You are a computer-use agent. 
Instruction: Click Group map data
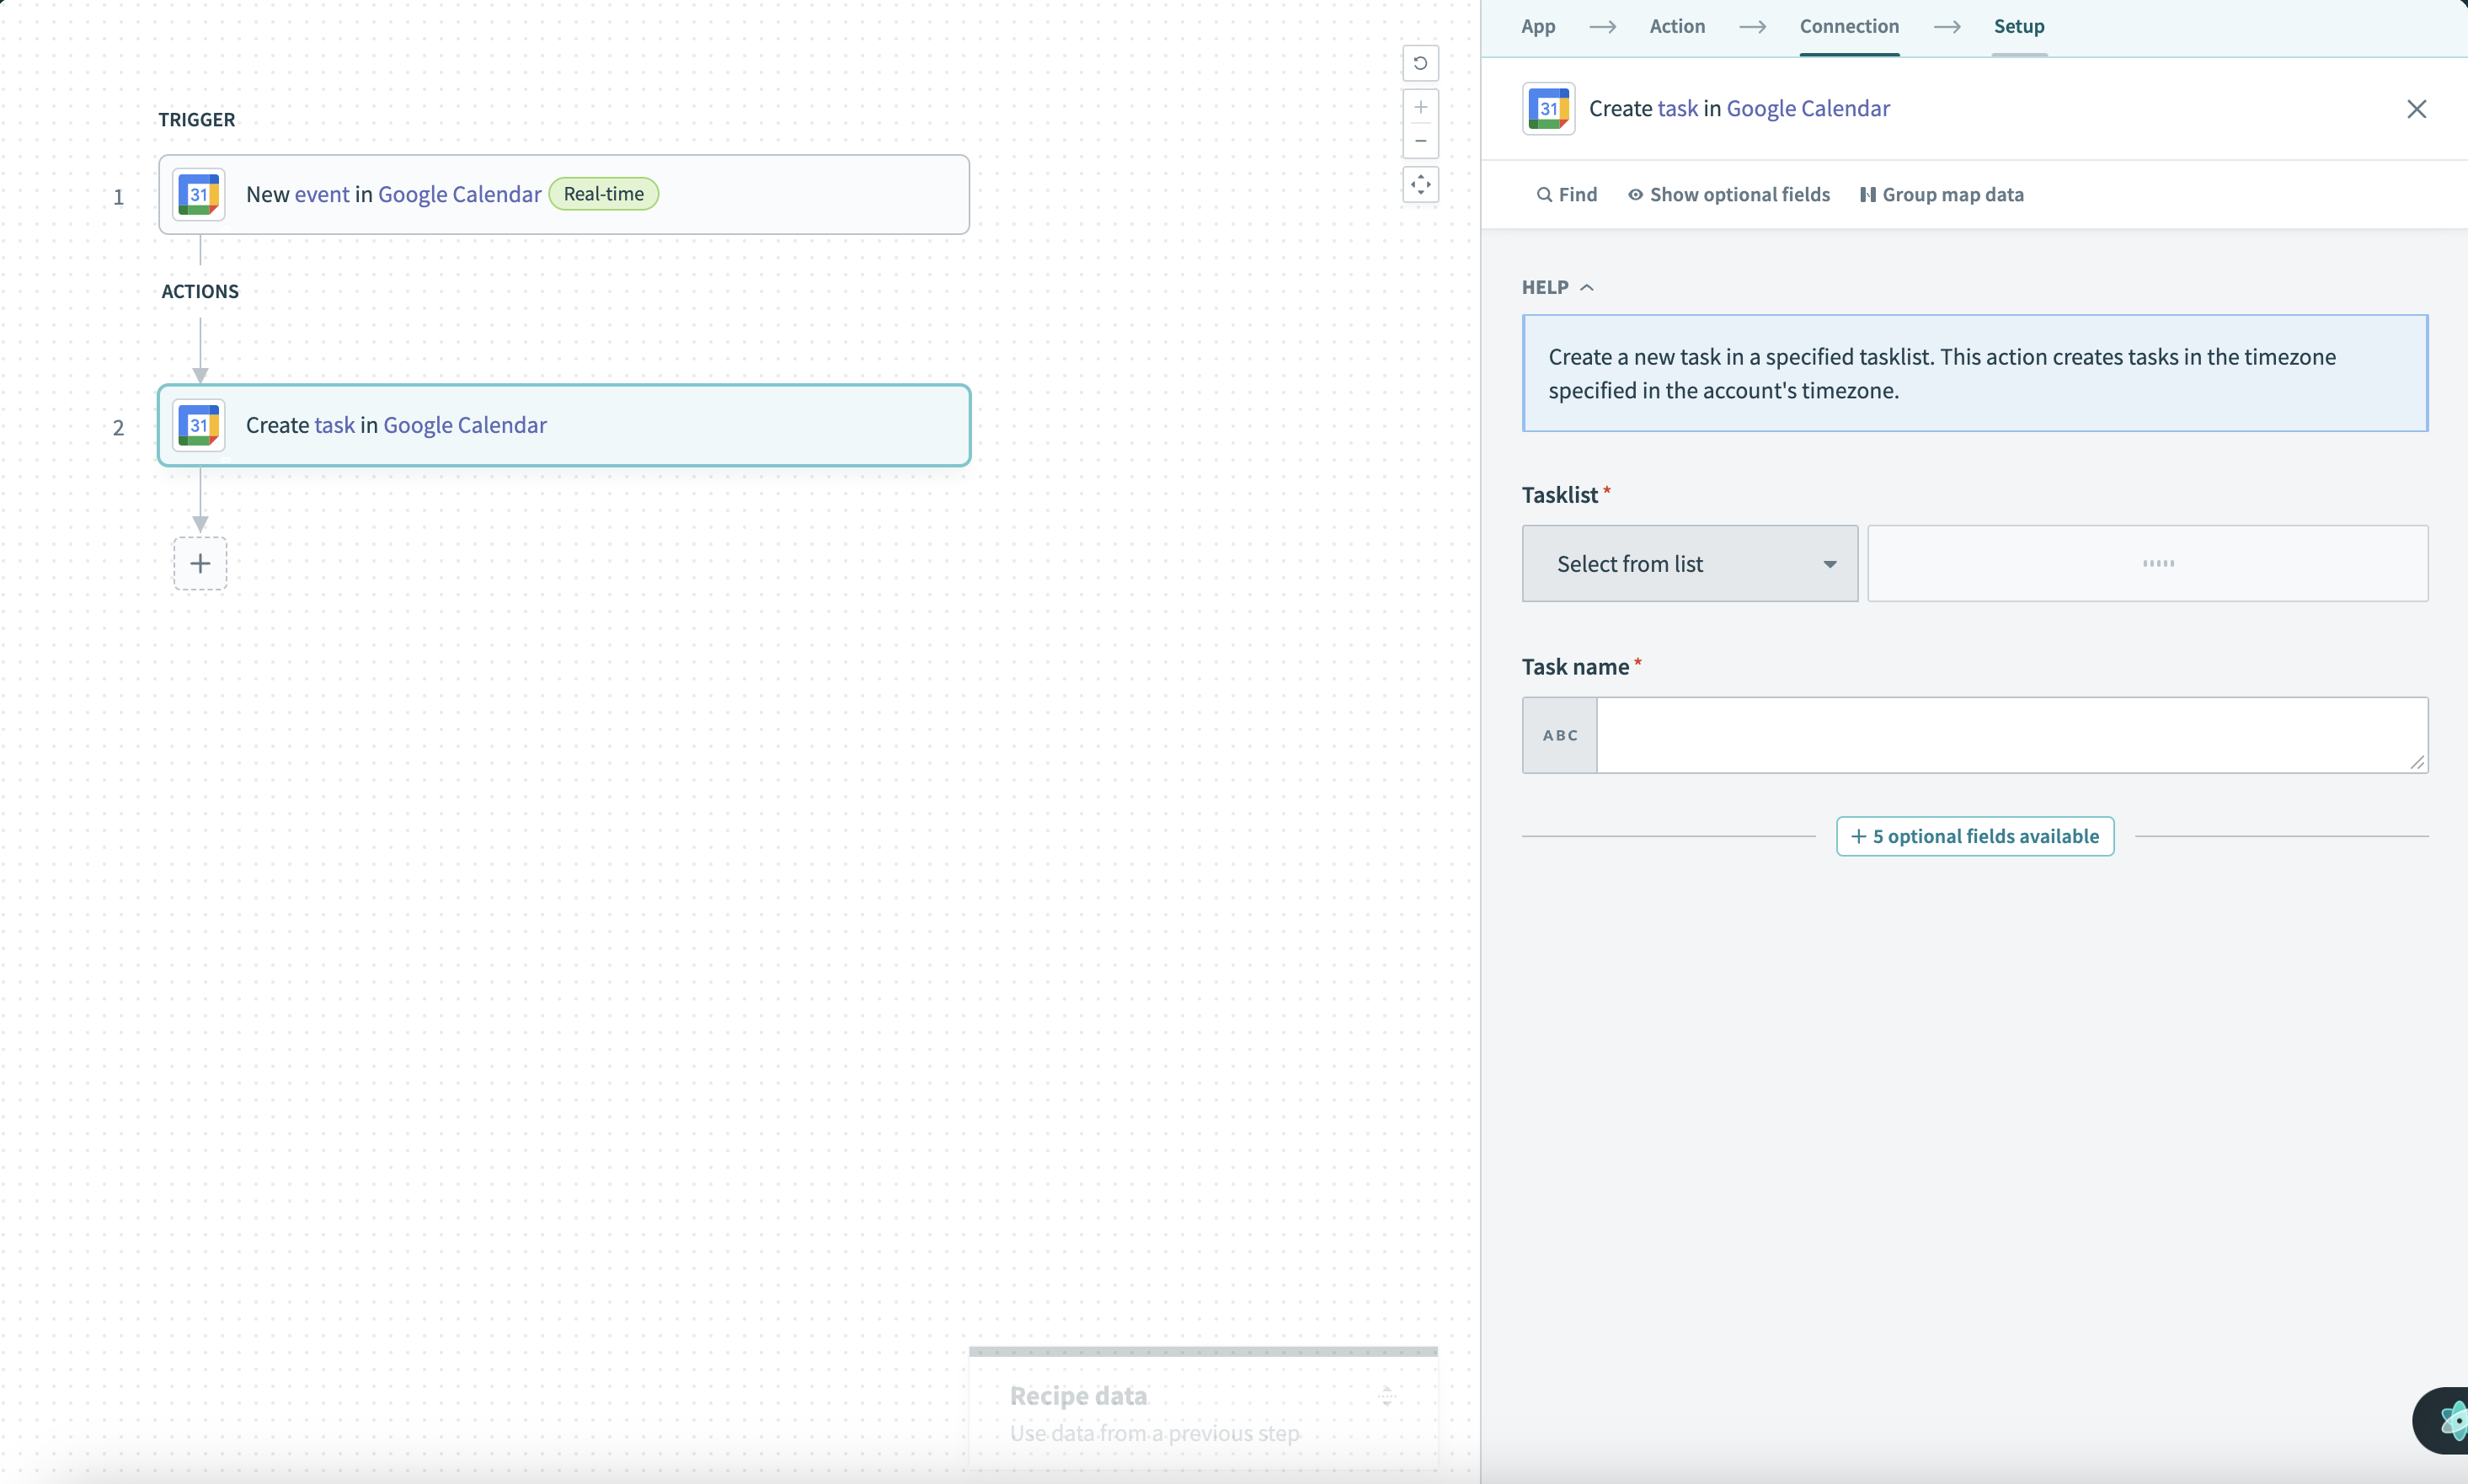coord(1941,195)
